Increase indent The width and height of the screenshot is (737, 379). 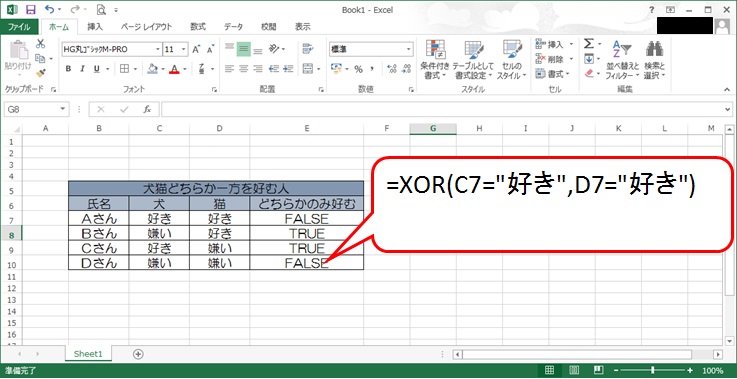[x=289, y=69]
